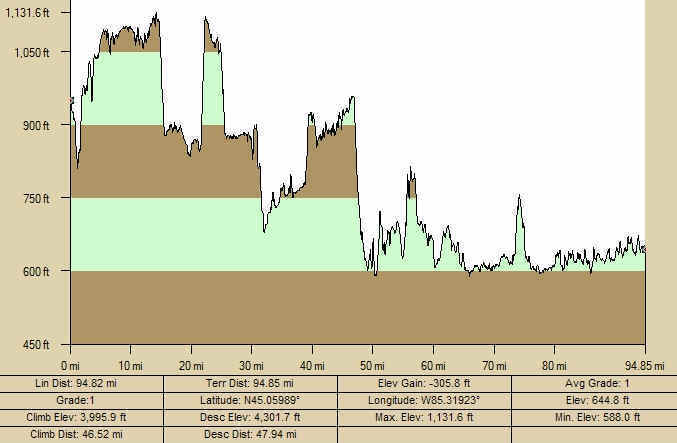The height and width of the screenshot is (443, 677).
Task: Click the Lin Dist: 94.82 mi cell
Action: point(81,383)
